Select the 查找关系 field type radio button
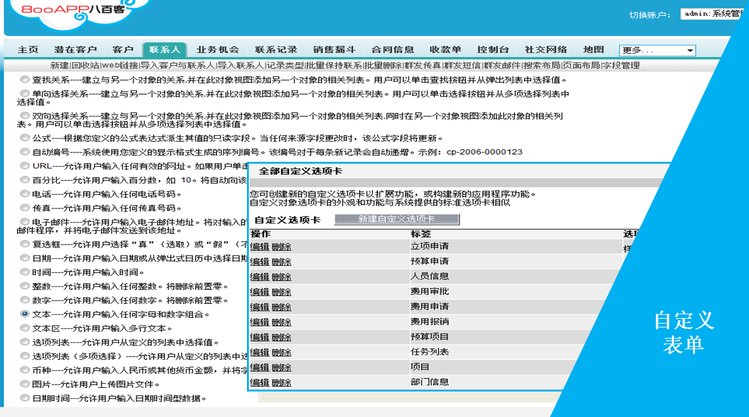The width and height of the screenshot is (749, 417). (x=24, y=80)
